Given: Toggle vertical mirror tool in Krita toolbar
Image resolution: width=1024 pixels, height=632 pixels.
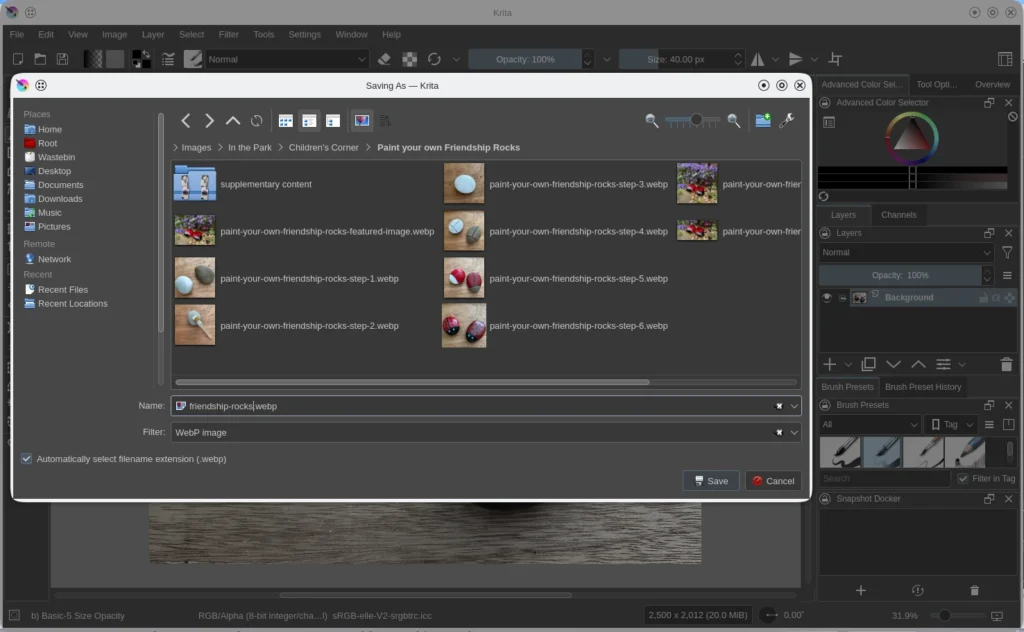Looking at the screenshot, I should click(x=795, y=59).
